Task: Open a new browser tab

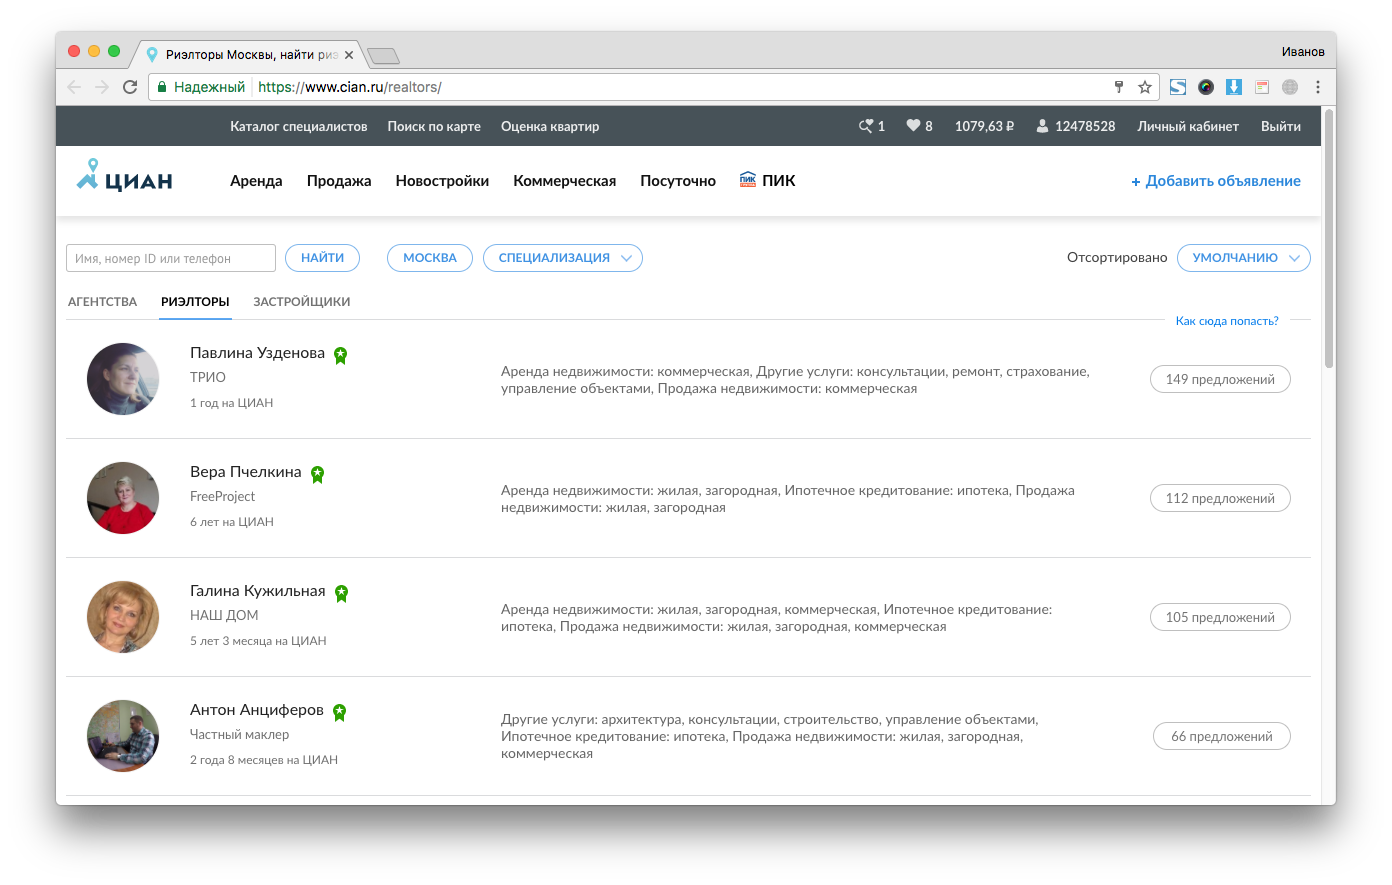Action: coord(383,55)
